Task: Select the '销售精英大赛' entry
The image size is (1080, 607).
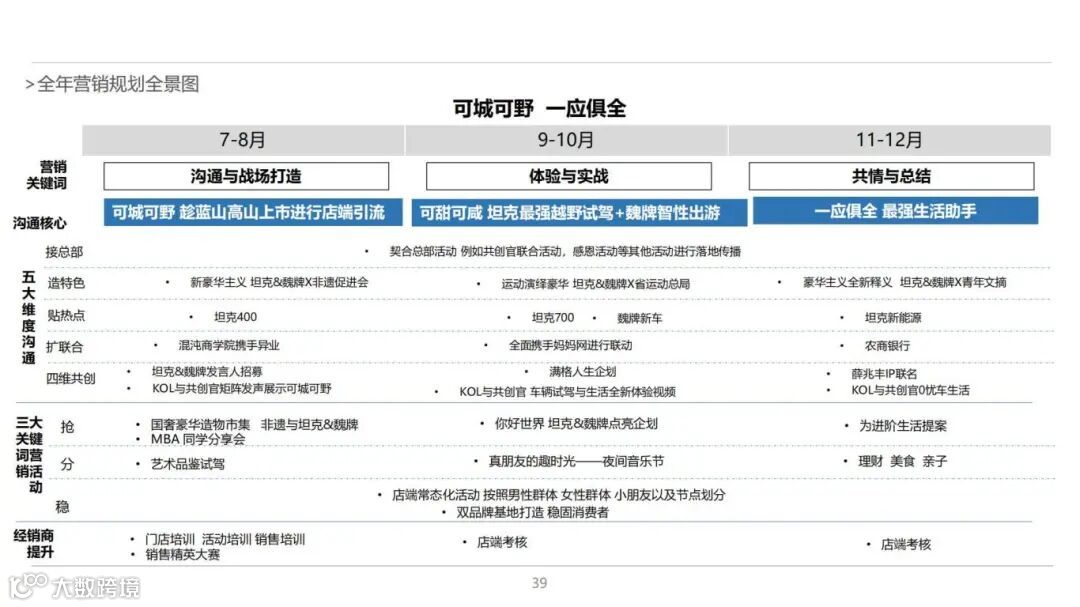Action: [x=183, y=555]
